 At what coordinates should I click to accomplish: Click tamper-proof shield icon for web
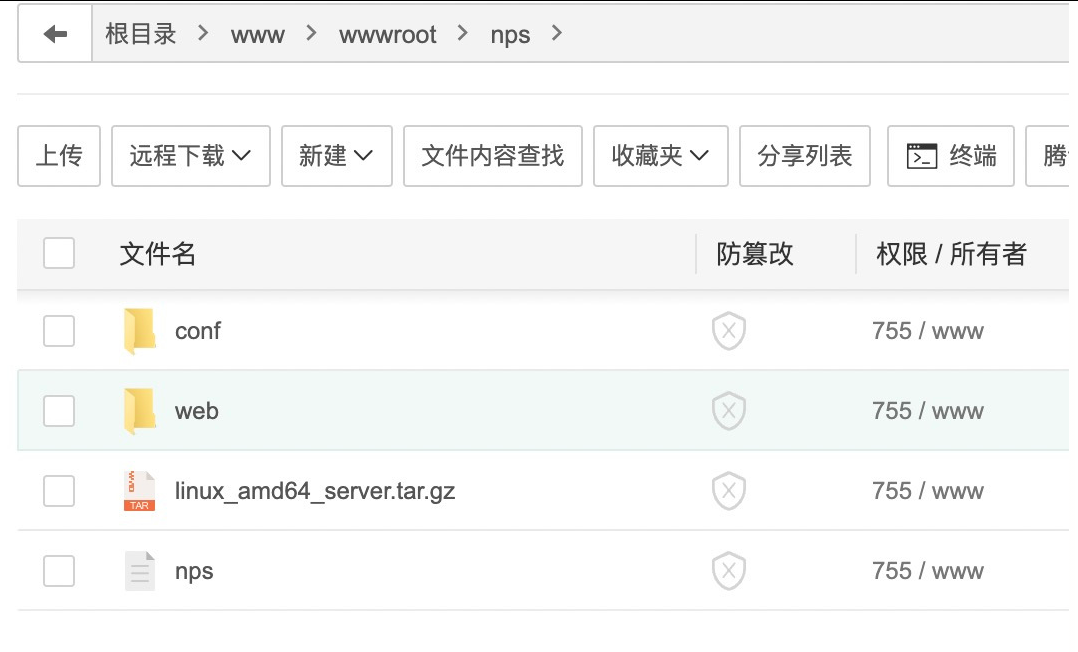[x=729, y=411]
